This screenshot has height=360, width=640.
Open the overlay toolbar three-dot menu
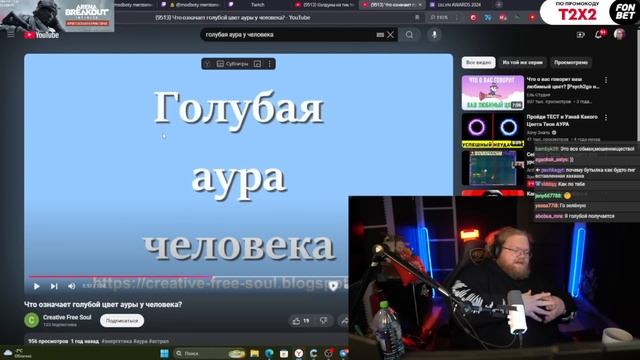269,64
